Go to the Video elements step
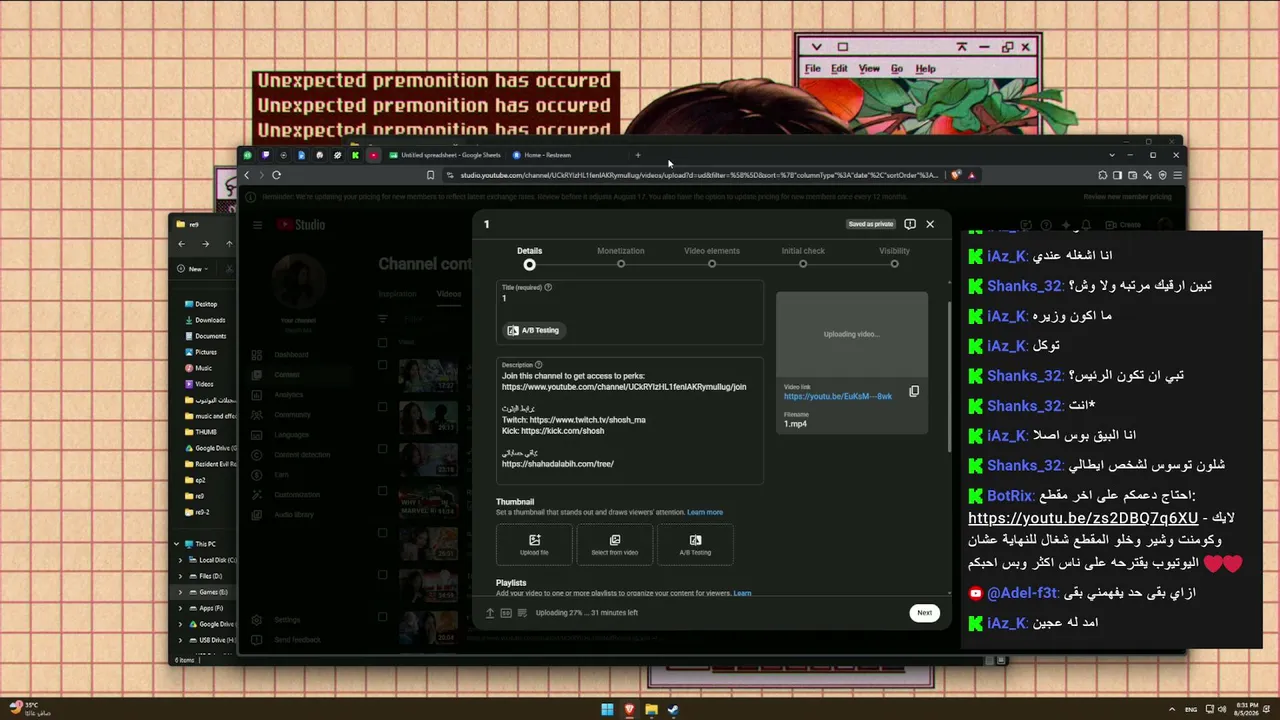1280x720 pixels. pyautogui.click(x=712, y=257)
